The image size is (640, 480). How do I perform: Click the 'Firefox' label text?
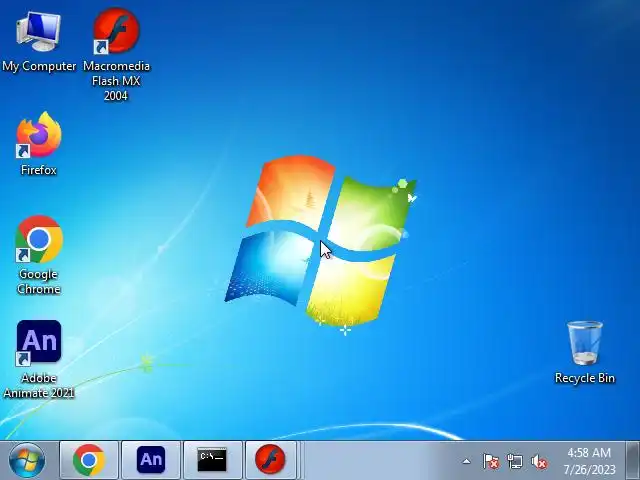click(x=39, y=170)
